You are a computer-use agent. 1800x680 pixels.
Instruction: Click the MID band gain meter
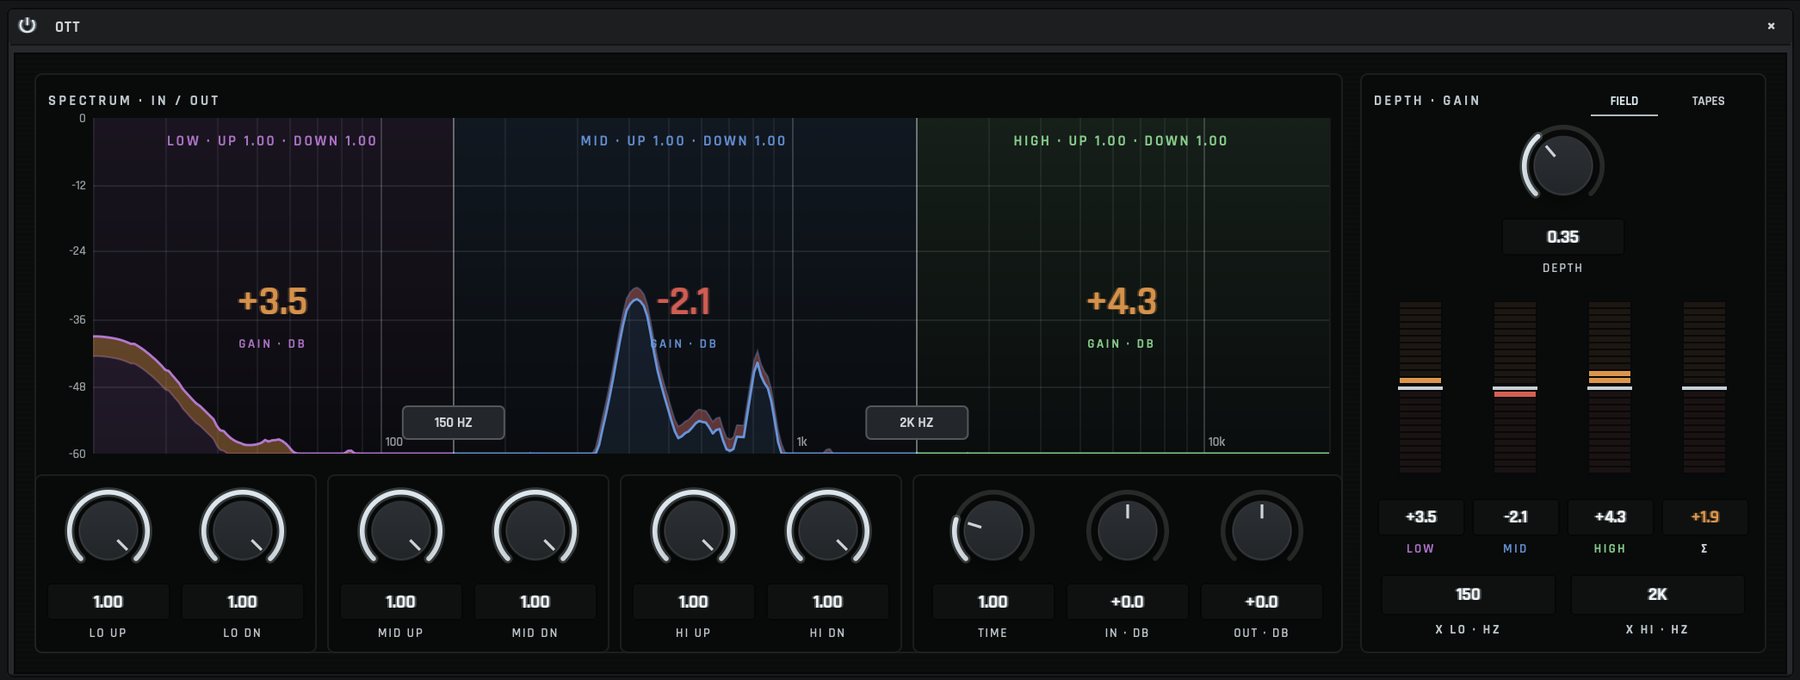pos(1515,387)
